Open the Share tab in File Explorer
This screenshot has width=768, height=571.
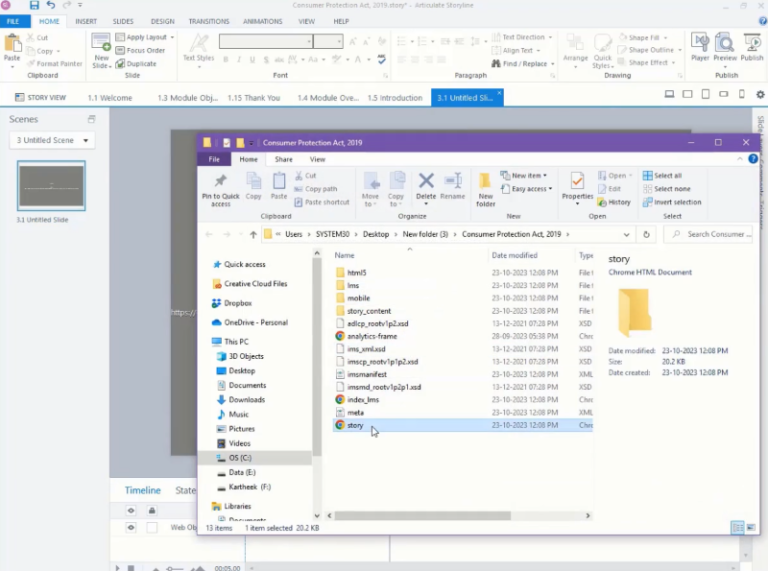pyautogui.click(x=284, y=159)
